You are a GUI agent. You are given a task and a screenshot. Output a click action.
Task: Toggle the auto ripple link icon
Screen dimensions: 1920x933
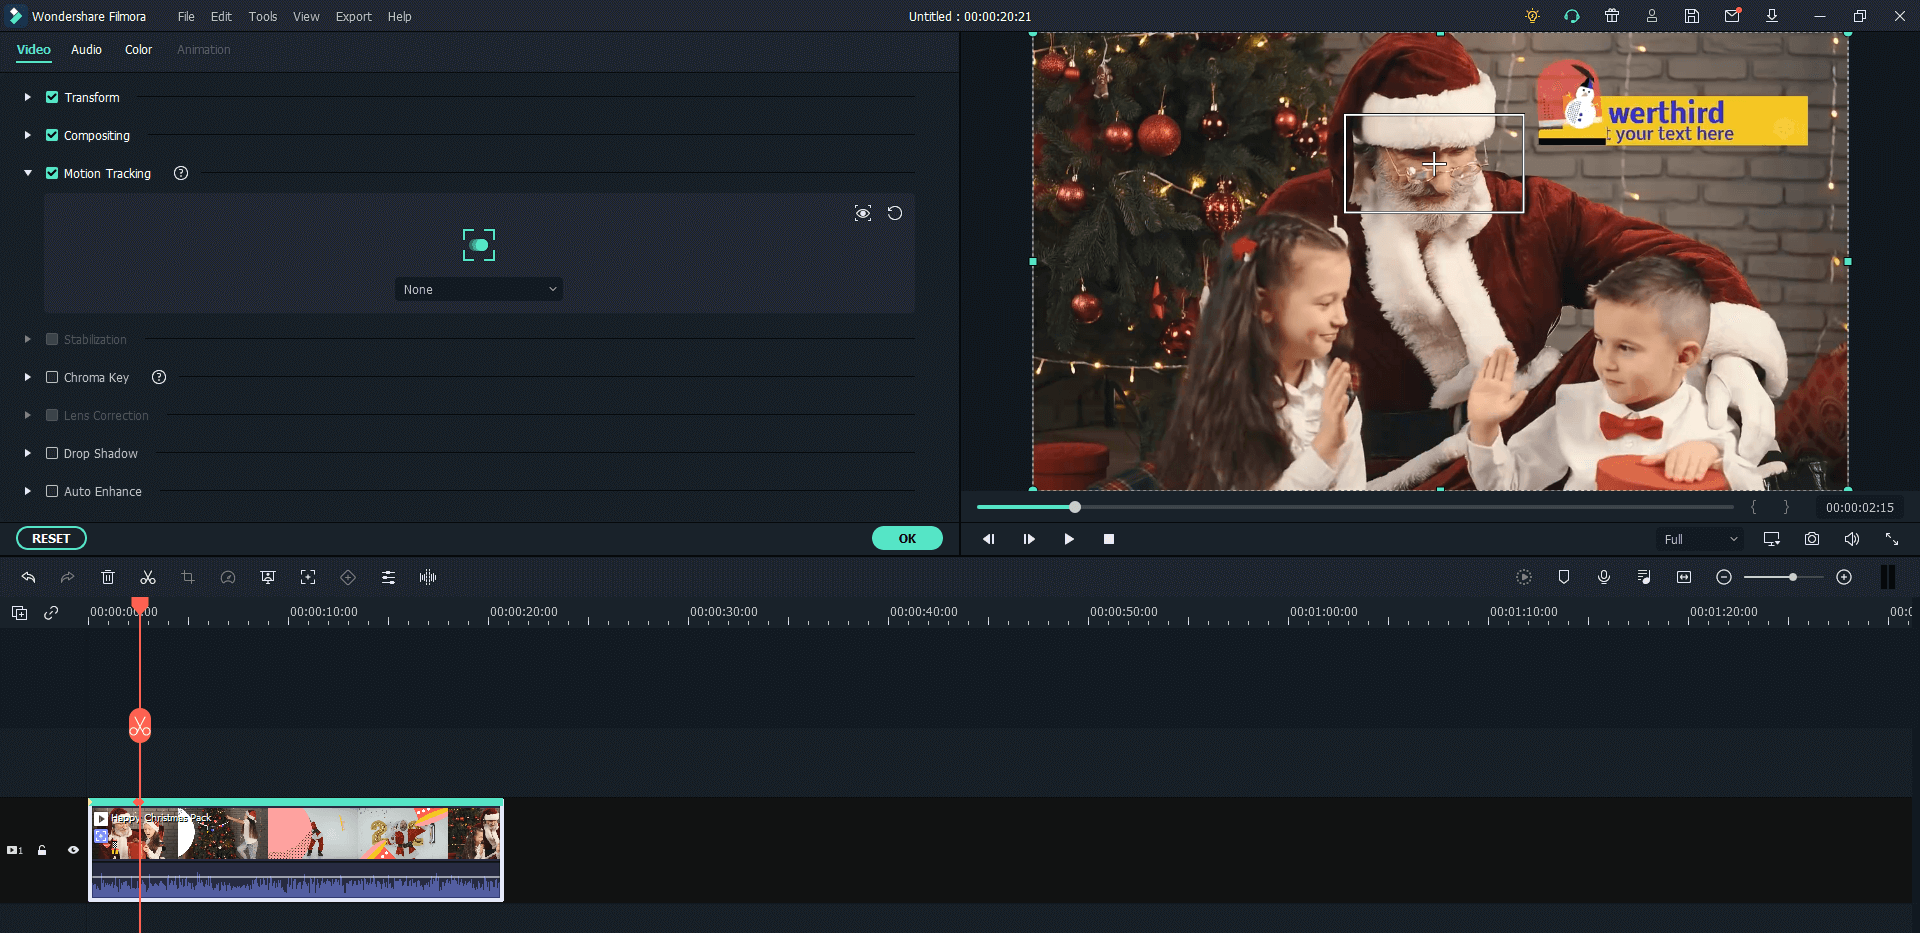tap(51, 613)
